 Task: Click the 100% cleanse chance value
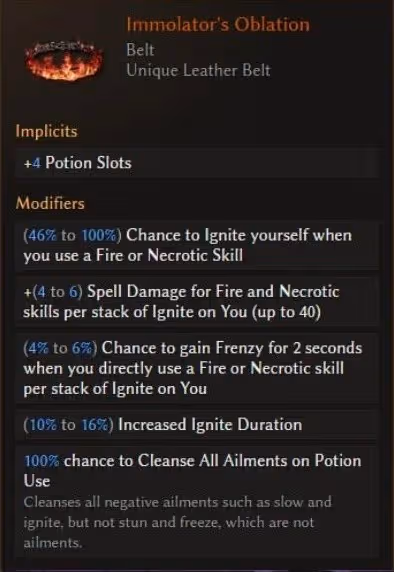41,461
